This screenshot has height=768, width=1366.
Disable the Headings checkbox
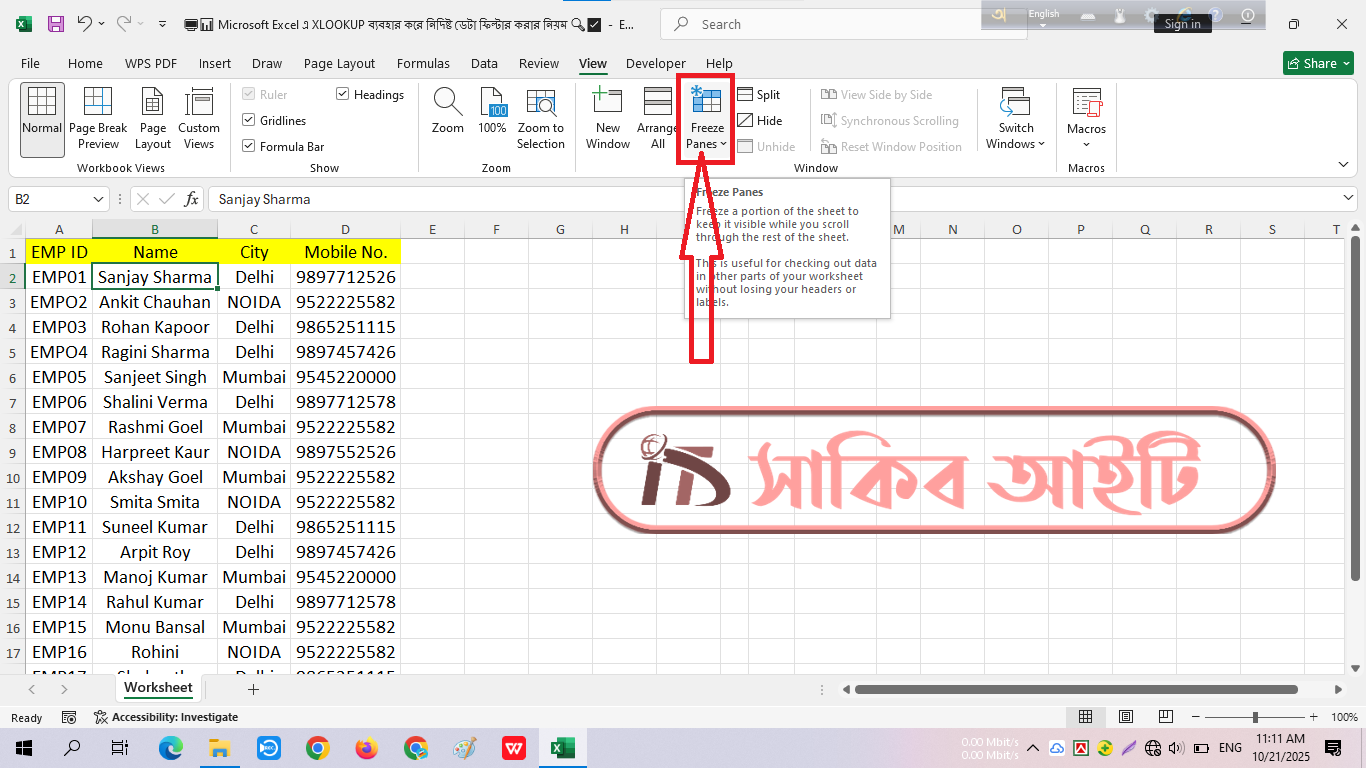coord(343,95)
